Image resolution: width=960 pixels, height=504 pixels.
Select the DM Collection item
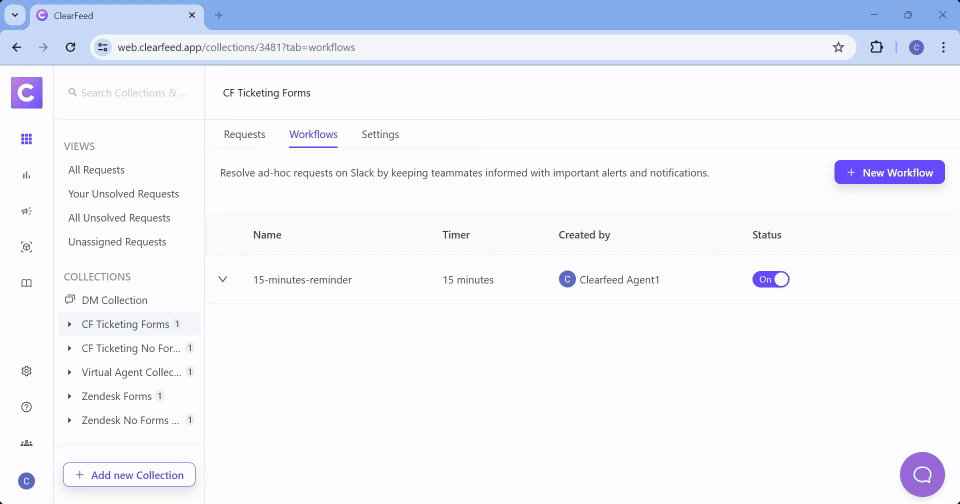114,300
